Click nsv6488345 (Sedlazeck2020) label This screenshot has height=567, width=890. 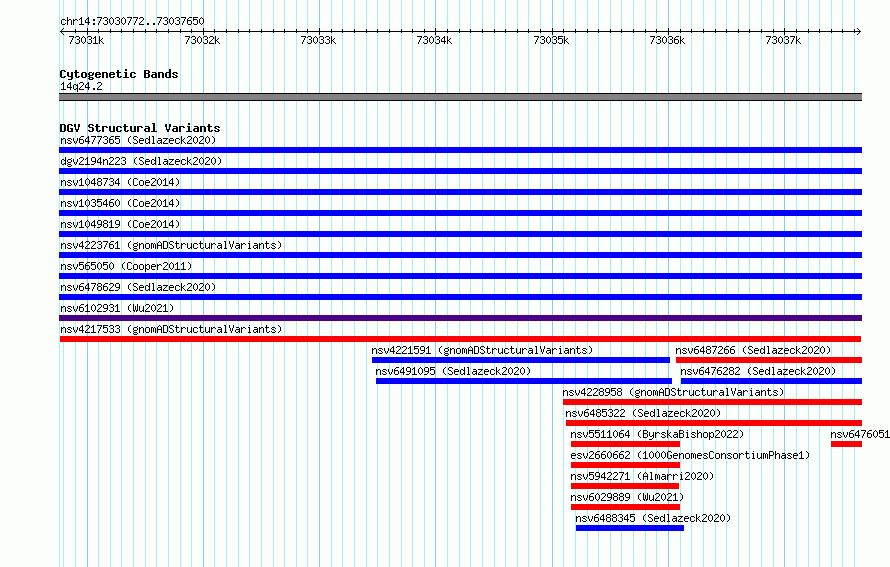pyautogui.click(x=653, y=518)
